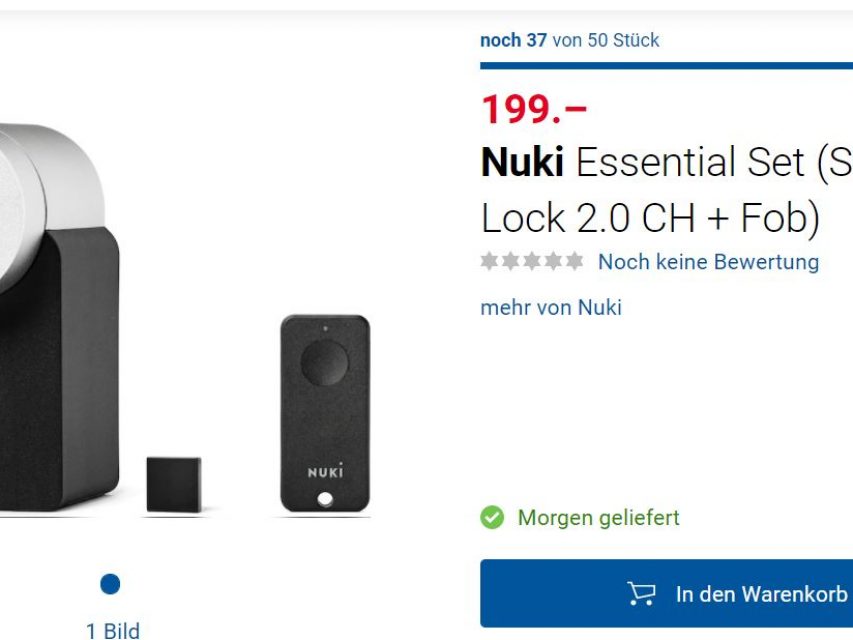The image size is (853, 640).
Task: Click the green delivery checkmark icon
Action: click(492, 518)
